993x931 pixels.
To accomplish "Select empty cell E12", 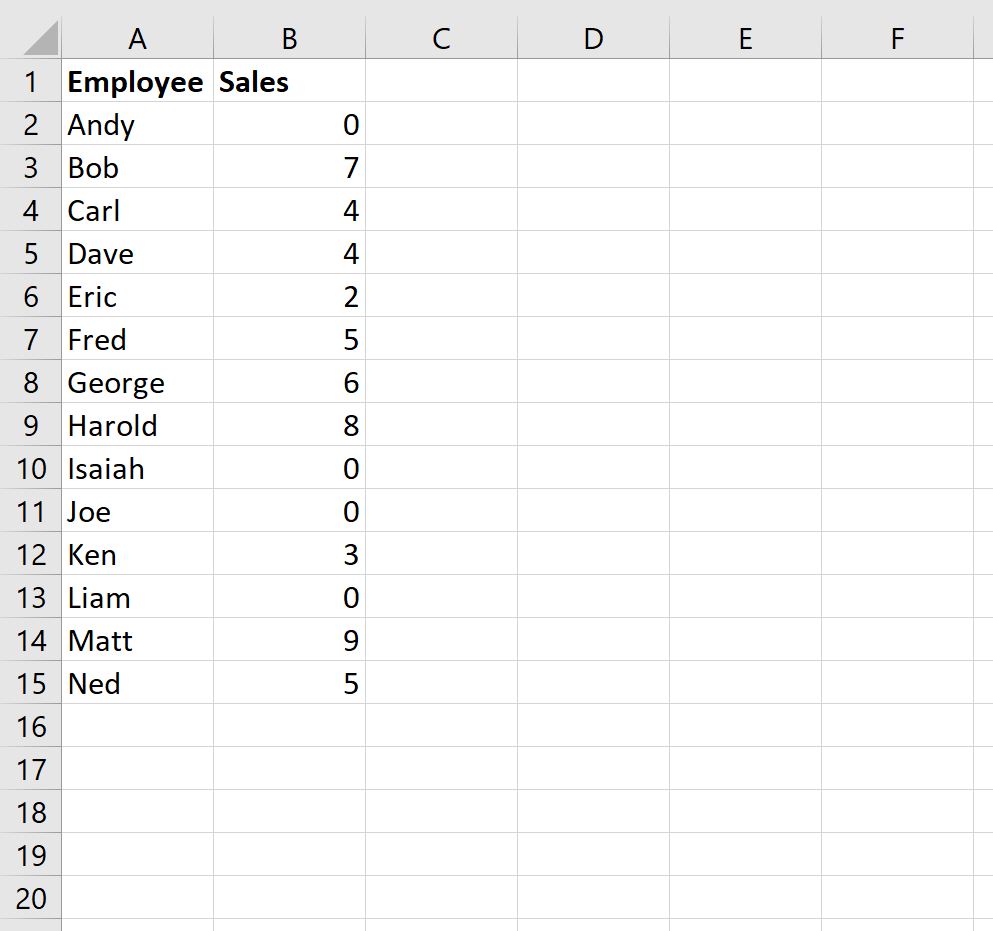I will (744, 554).
